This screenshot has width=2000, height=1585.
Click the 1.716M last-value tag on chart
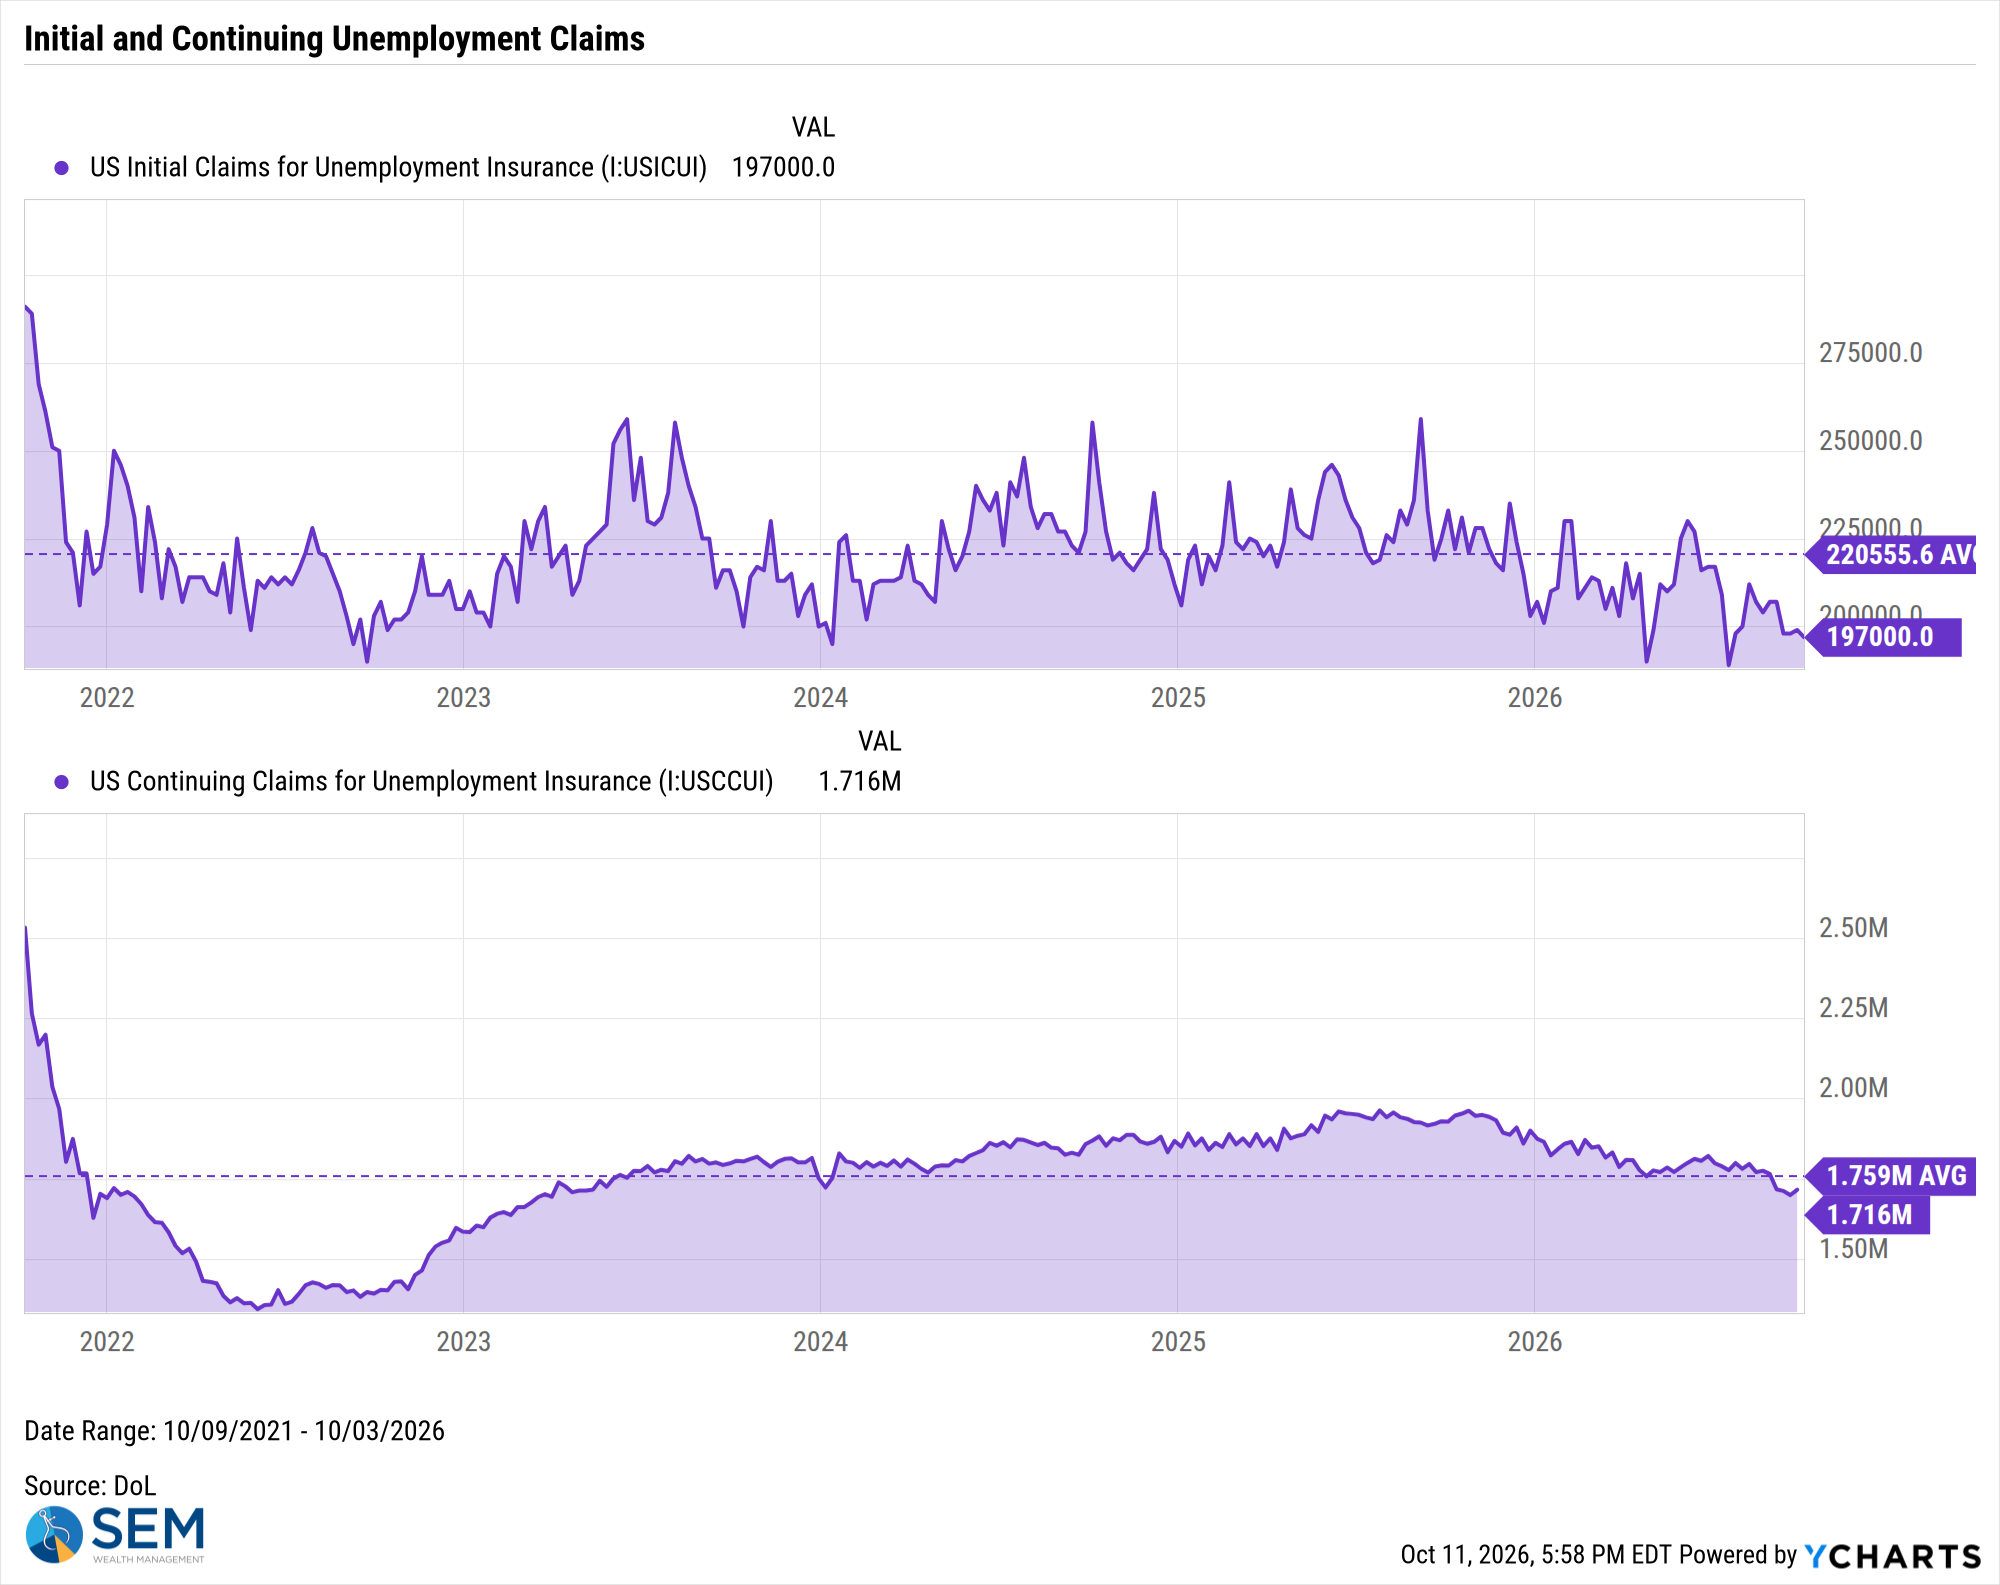click(x=1868, y=1214)
